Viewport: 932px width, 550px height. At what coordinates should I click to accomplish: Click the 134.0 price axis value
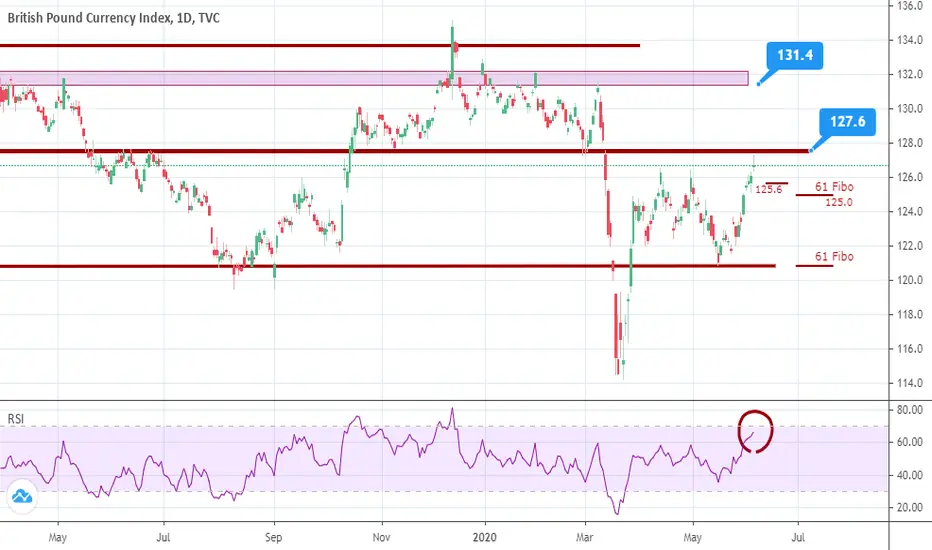coord(909,40)
